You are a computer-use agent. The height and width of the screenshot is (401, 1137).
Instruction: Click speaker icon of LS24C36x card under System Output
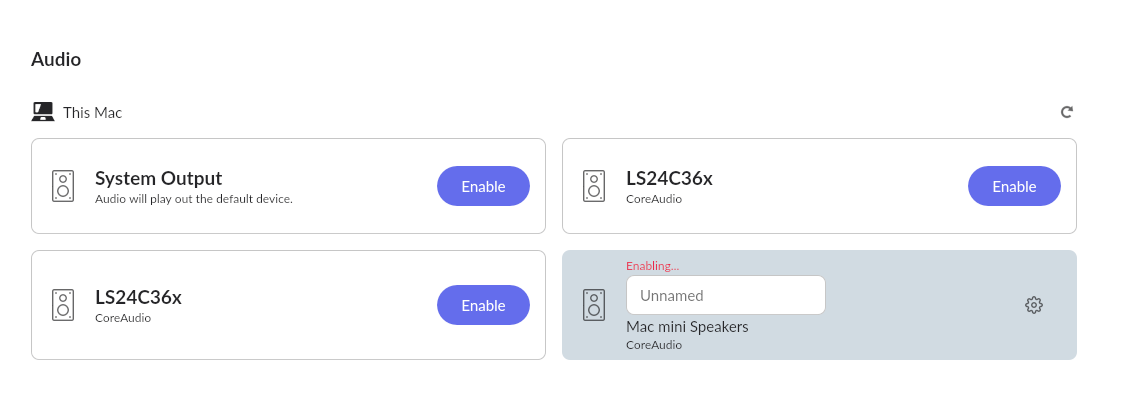pos(63,305)
